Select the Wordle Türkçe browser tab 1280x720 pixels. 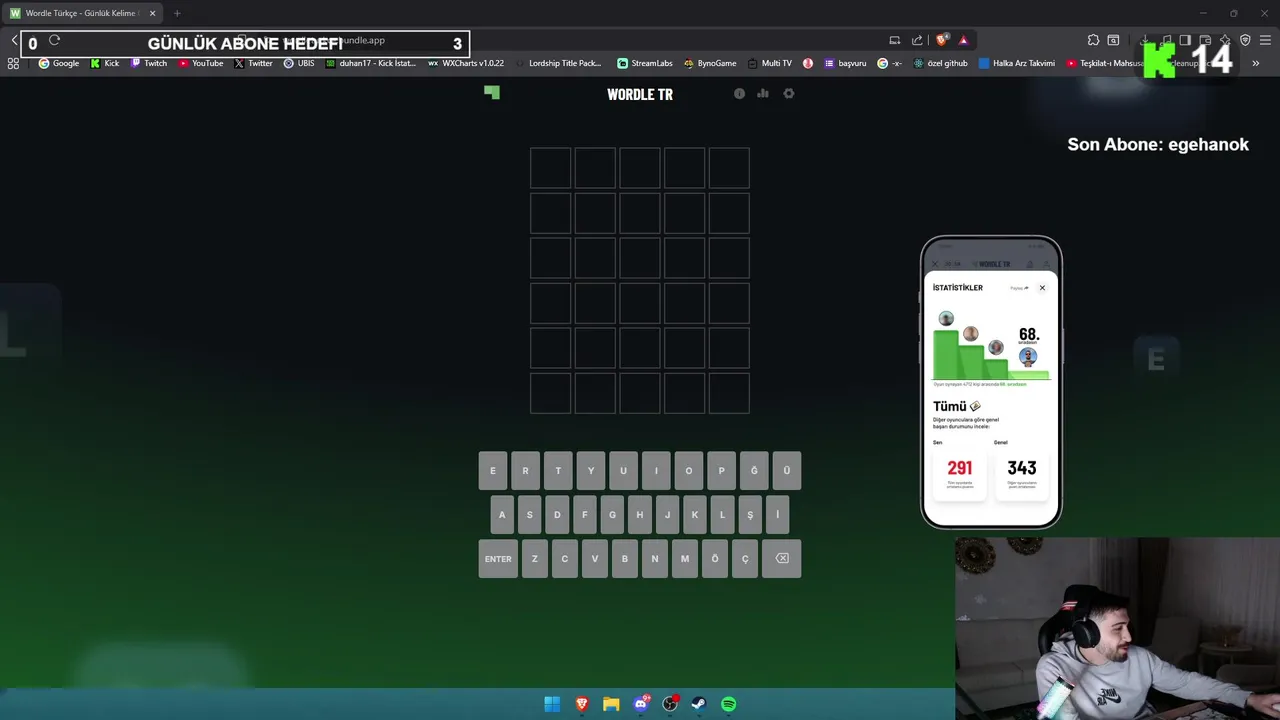point(82,13)
